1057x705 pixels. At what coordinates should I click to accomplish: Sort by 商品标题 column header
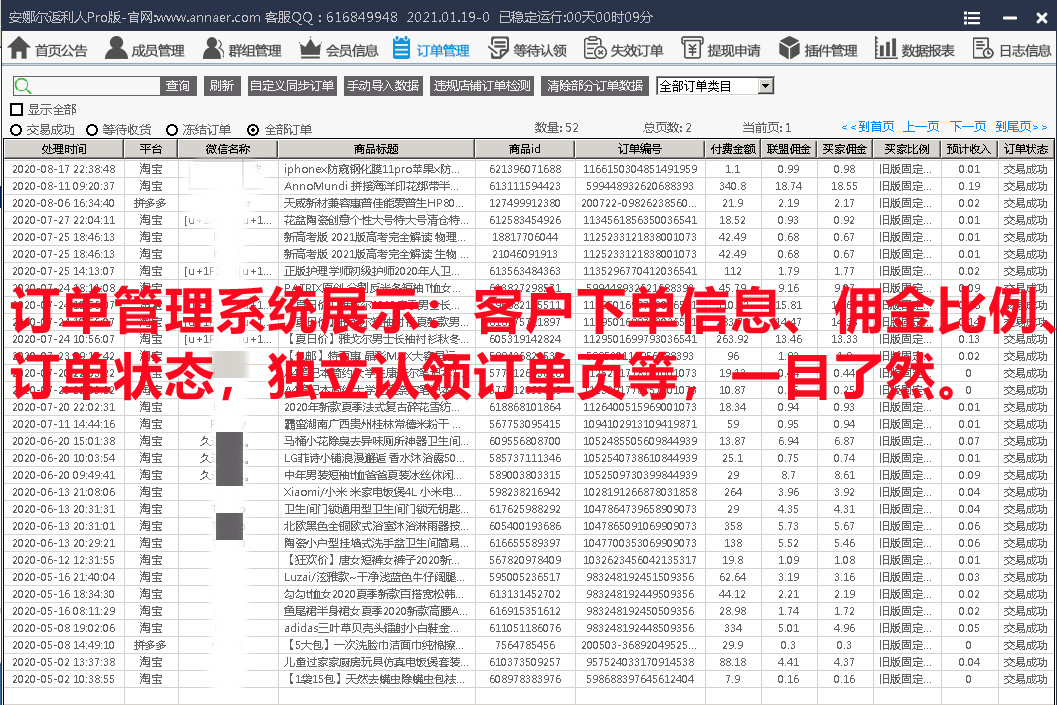coord(376,149)
